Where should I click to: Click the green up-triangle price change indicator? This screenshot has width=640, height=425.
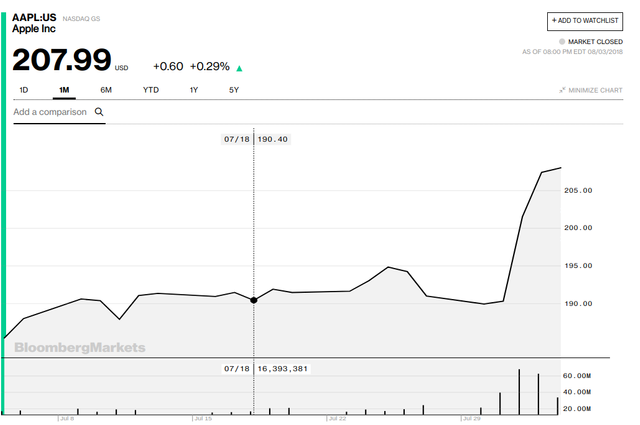point(240,68)
